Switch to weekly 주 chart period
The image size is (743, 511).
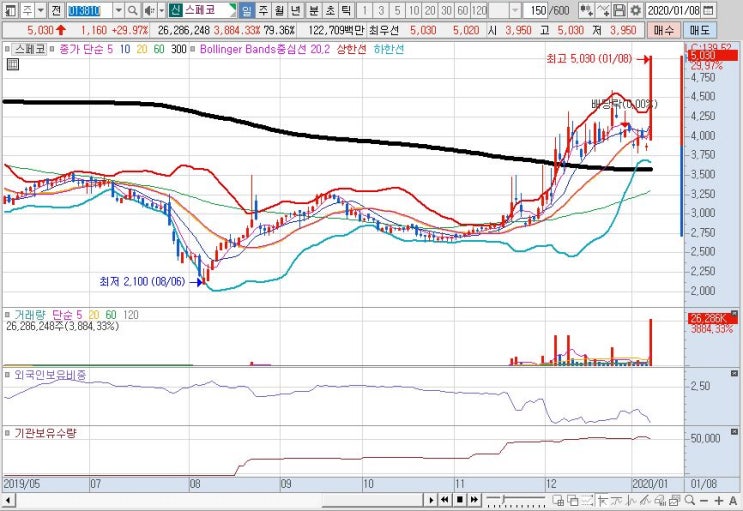coord(263,10)
